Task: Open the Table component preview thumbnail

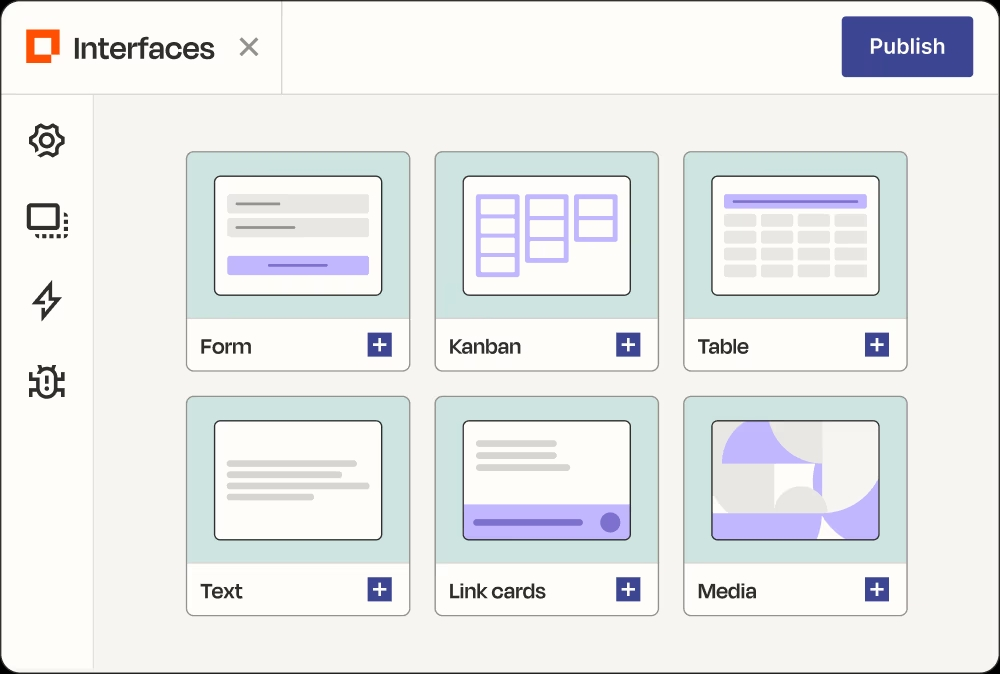Action: 794,234
